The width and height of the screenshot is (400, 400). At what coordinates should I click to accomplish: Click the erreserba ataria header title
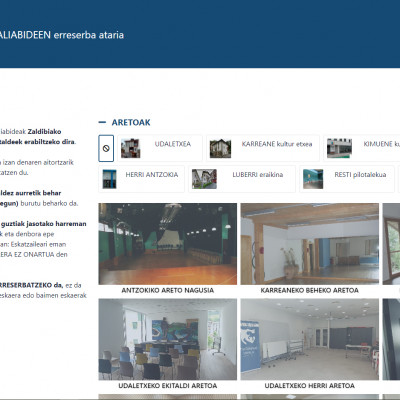(89, 35)
